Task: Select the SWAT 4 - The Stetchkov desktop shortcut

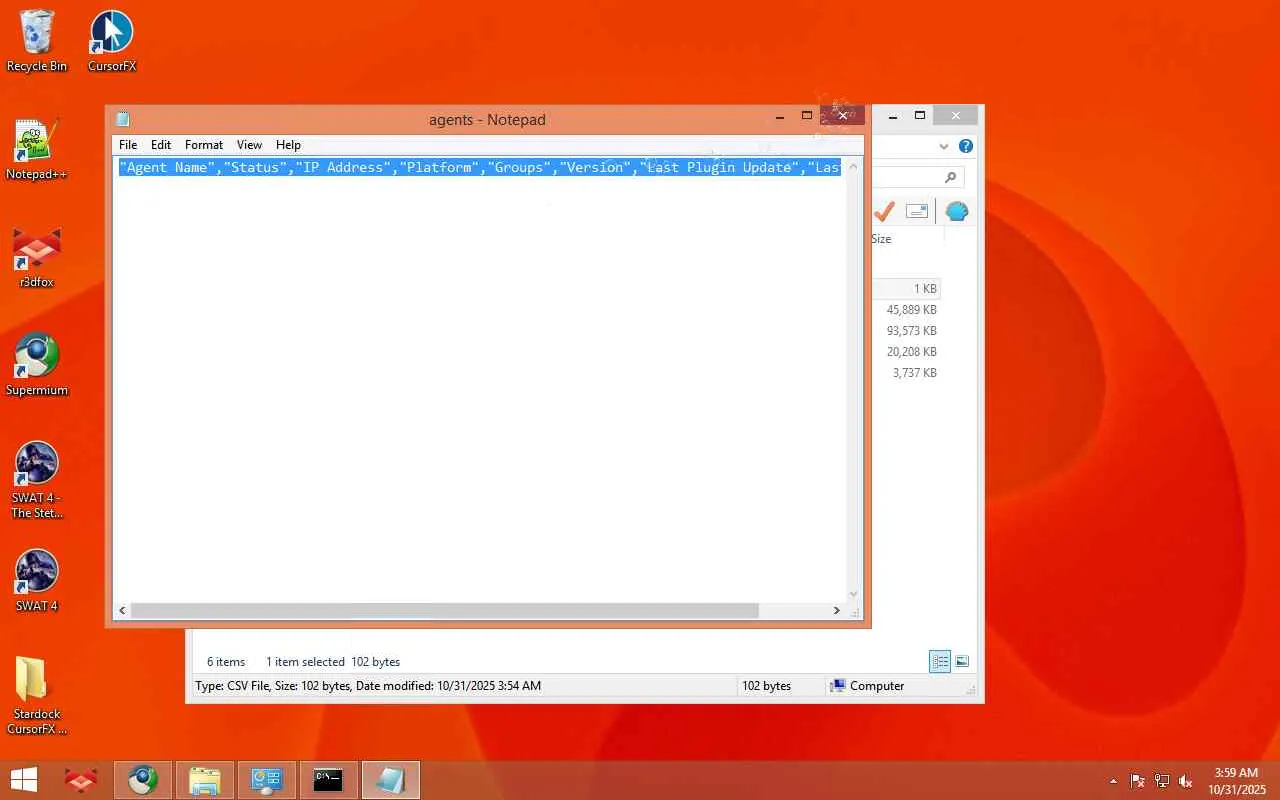Action: pos(37,480)
